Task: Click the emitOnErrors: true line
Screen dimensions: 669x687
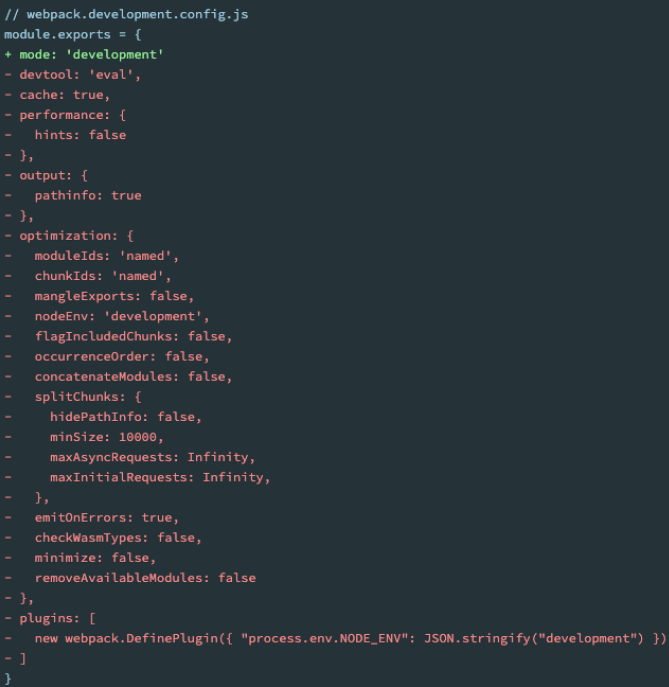Action: click(106, 517)
